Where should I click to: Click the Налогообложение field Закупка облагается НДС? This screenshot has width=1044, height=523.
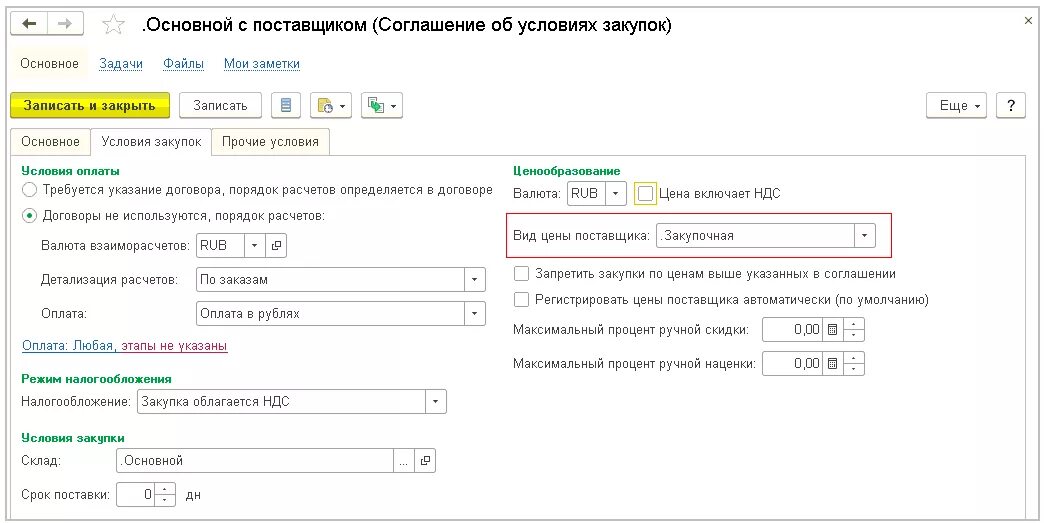pos(282,402)
